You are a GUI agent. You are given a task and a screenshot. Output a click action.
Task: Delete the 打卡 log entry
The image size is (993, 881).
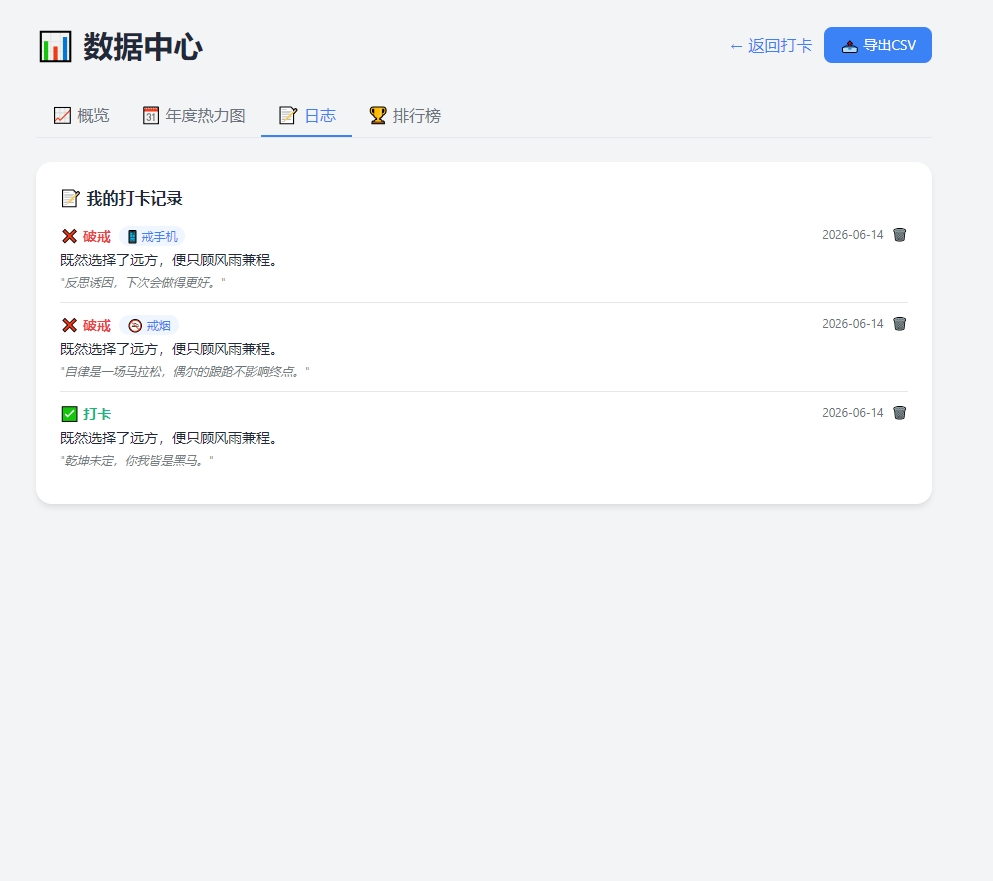(899, 413)
